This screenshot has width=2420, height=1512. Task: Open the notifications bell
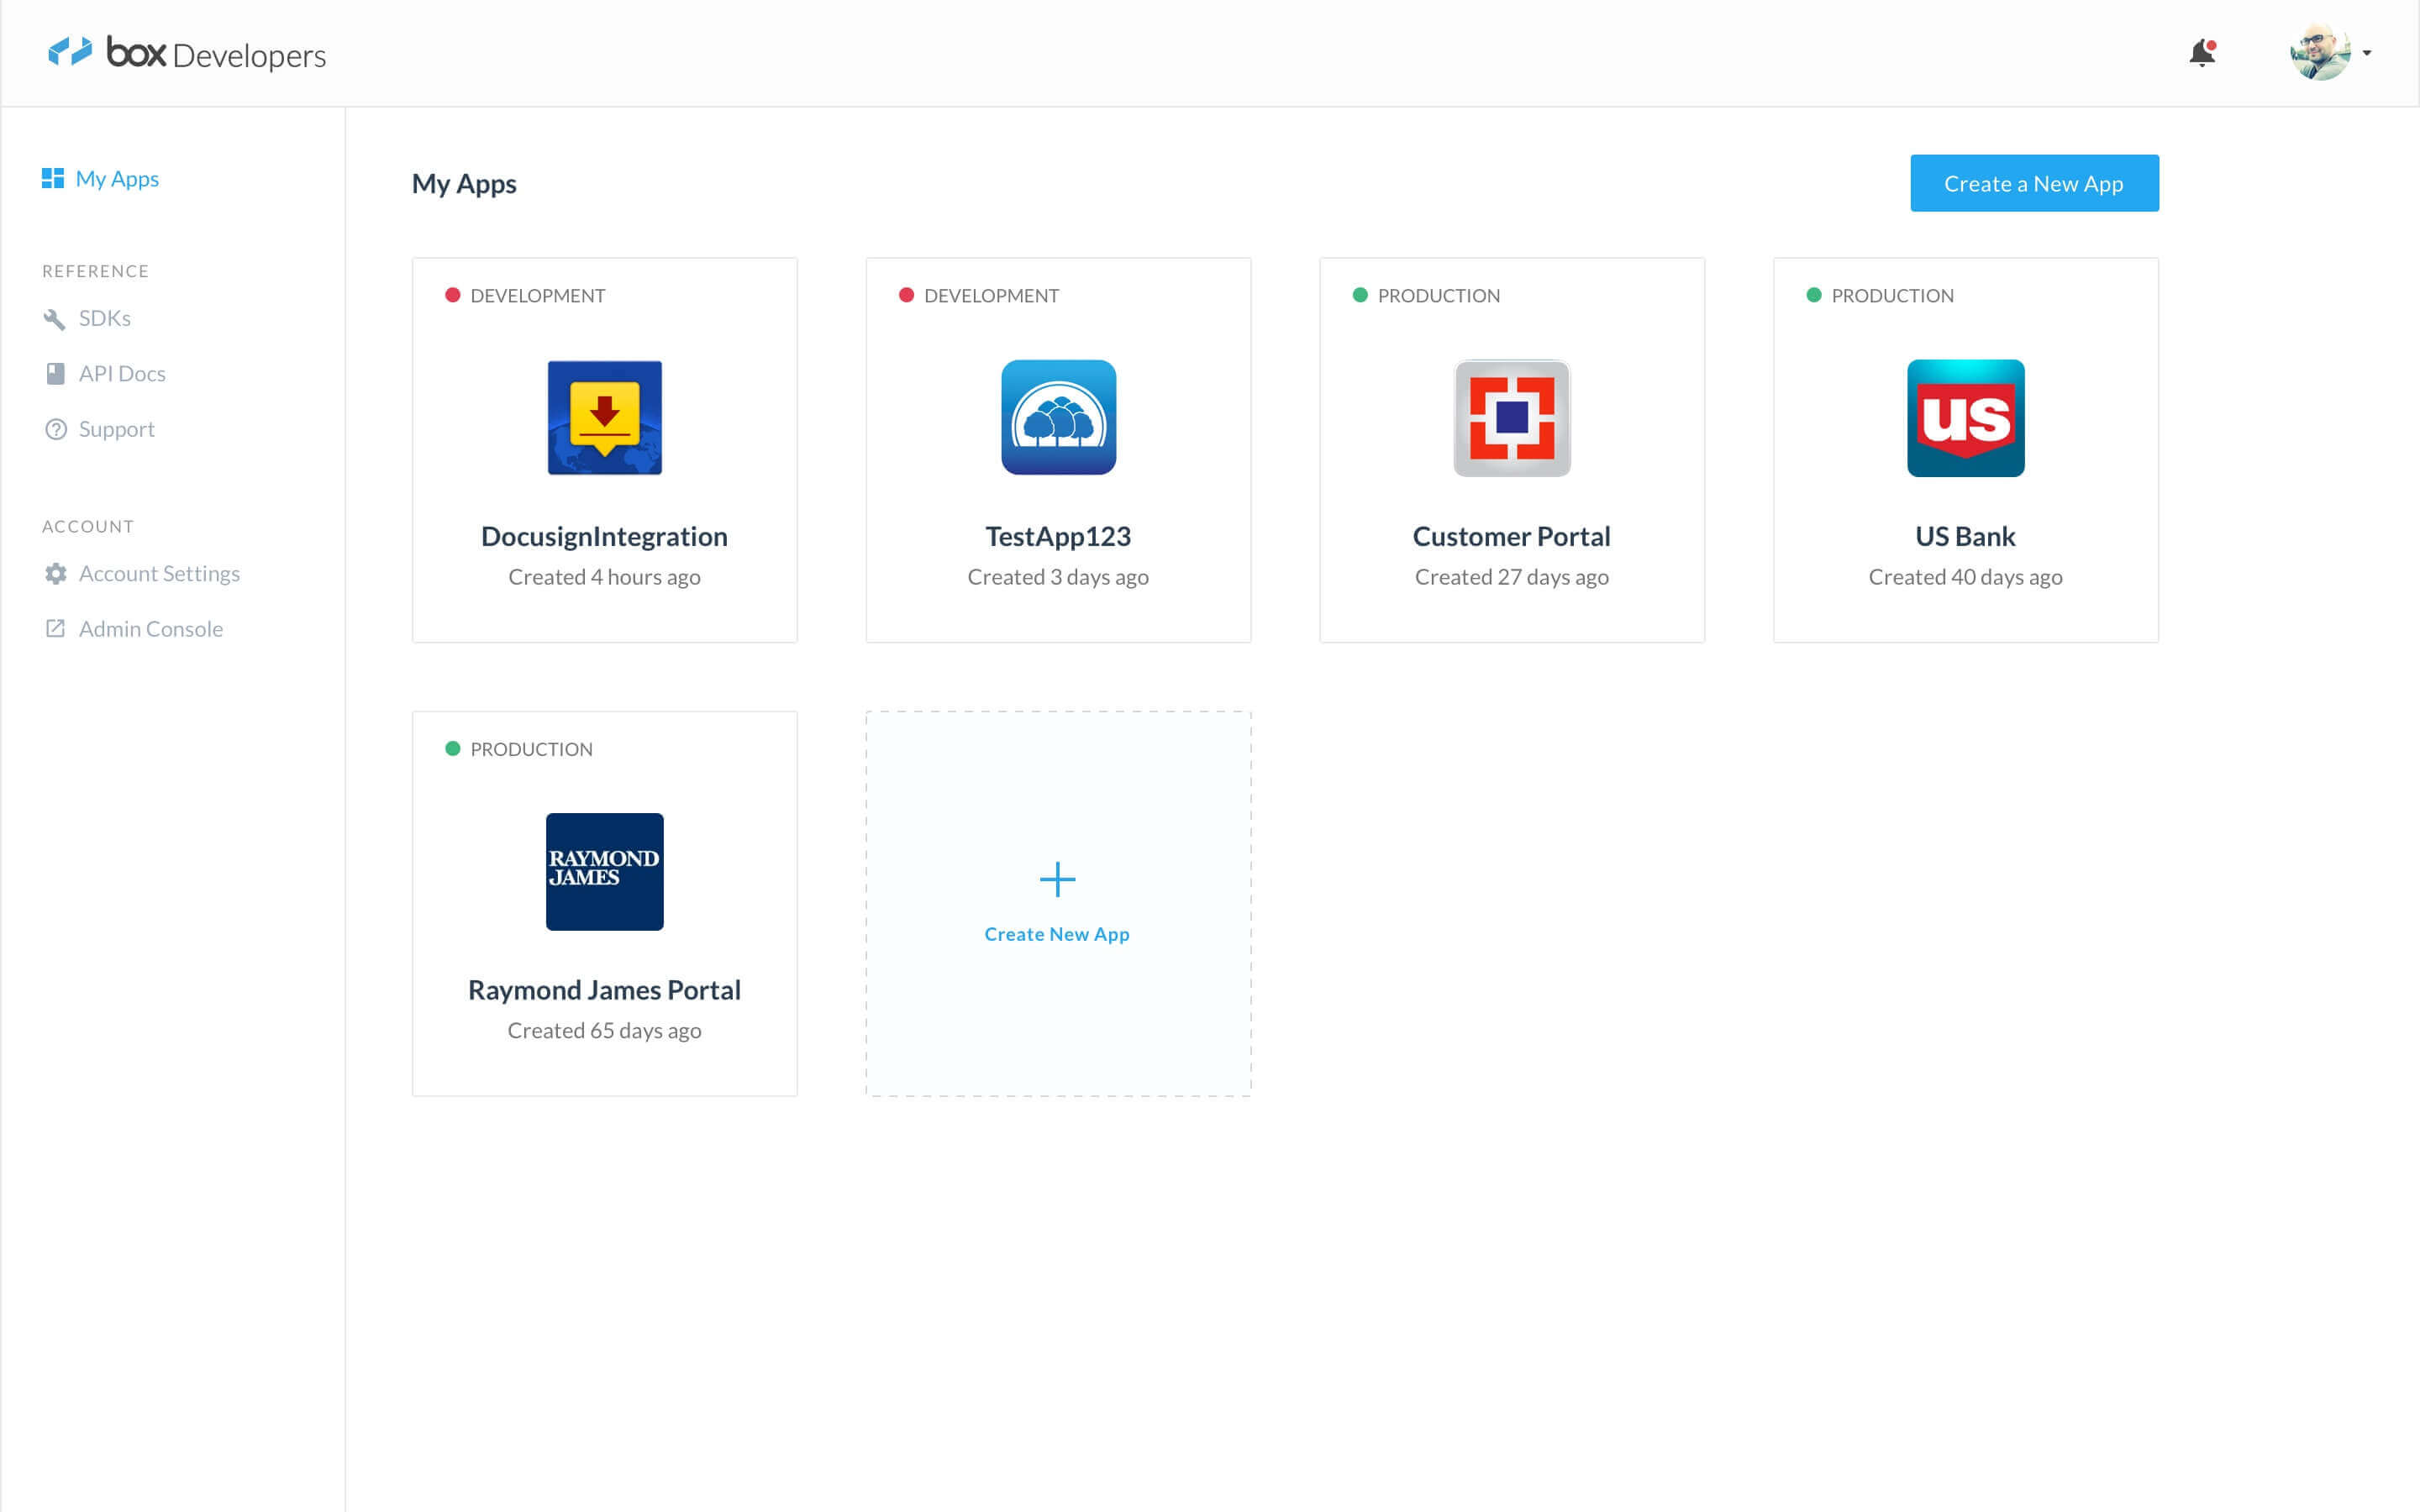point(2202,52)
